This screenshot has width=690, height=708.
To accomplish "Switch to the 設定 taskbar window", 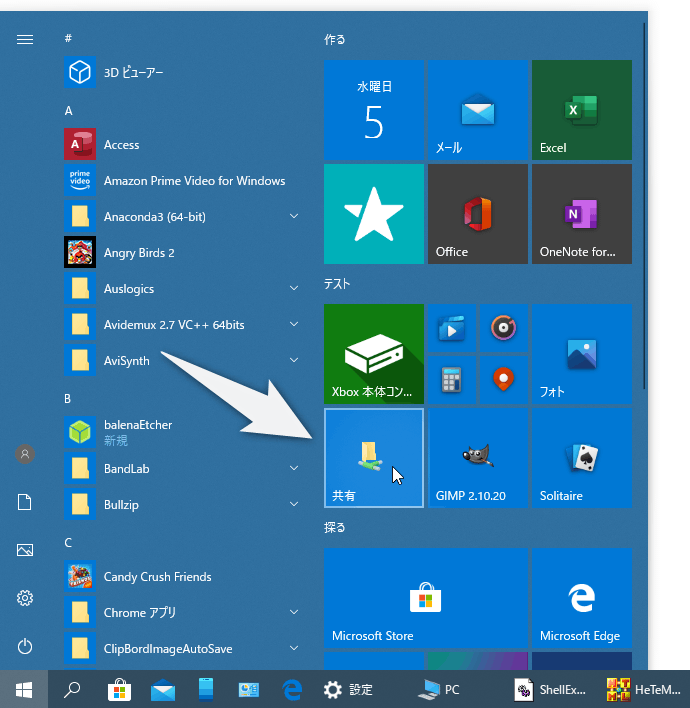I will (349, 689).
